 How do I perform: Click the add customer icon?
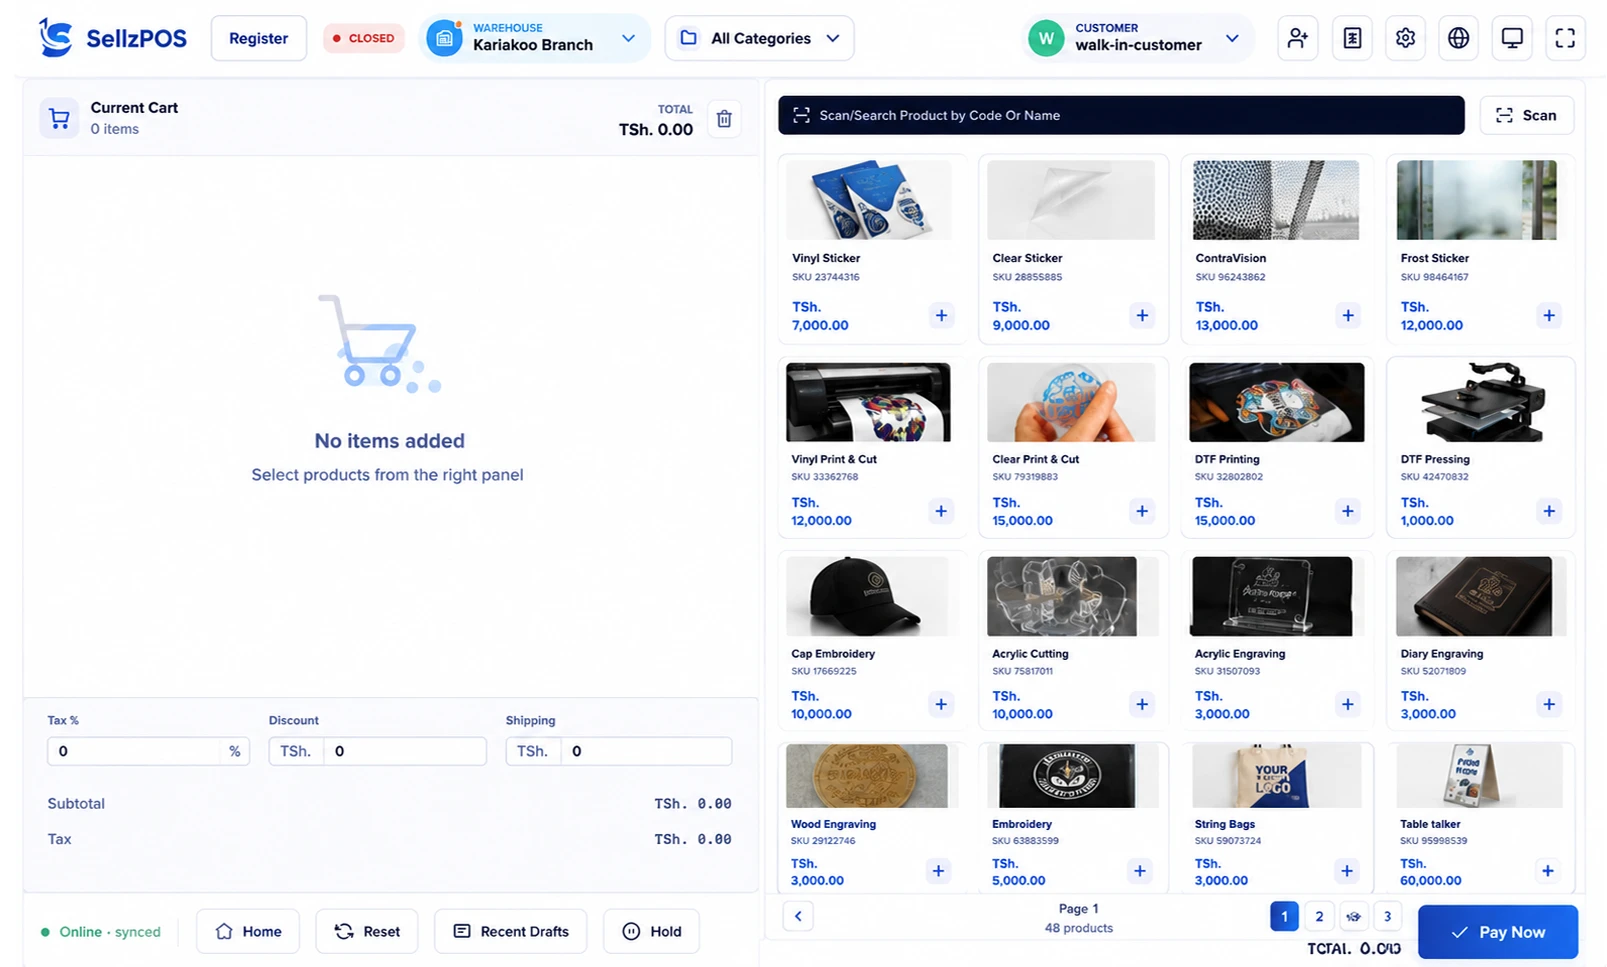1298,38
